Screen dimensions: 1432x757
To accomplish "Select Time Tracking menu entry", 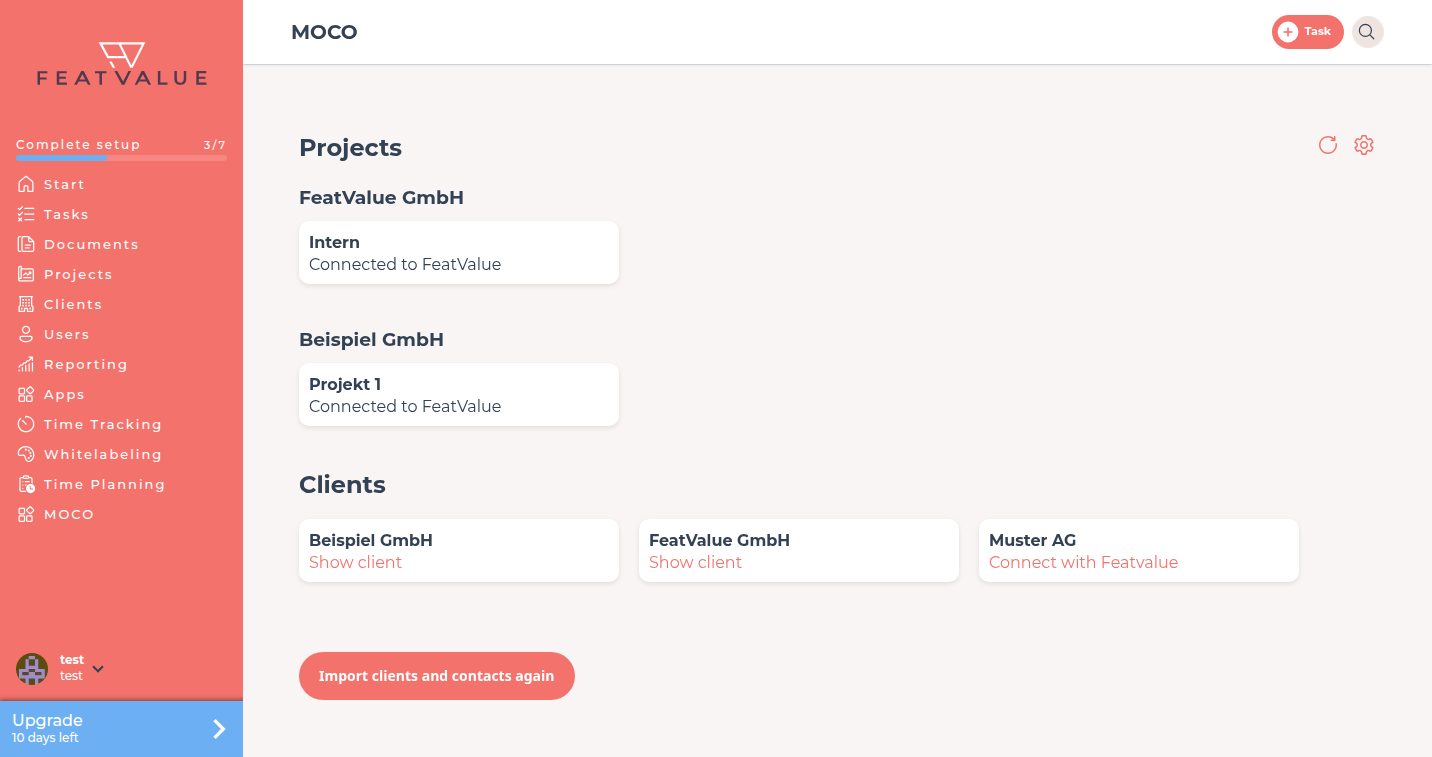I will click(103, 424).
